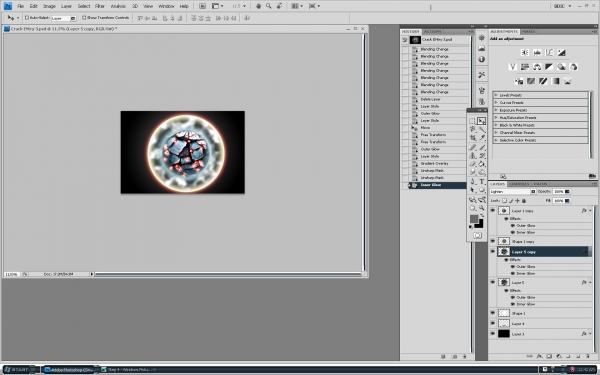Add a Gradient Map adjustment

[x=555, y=81]
